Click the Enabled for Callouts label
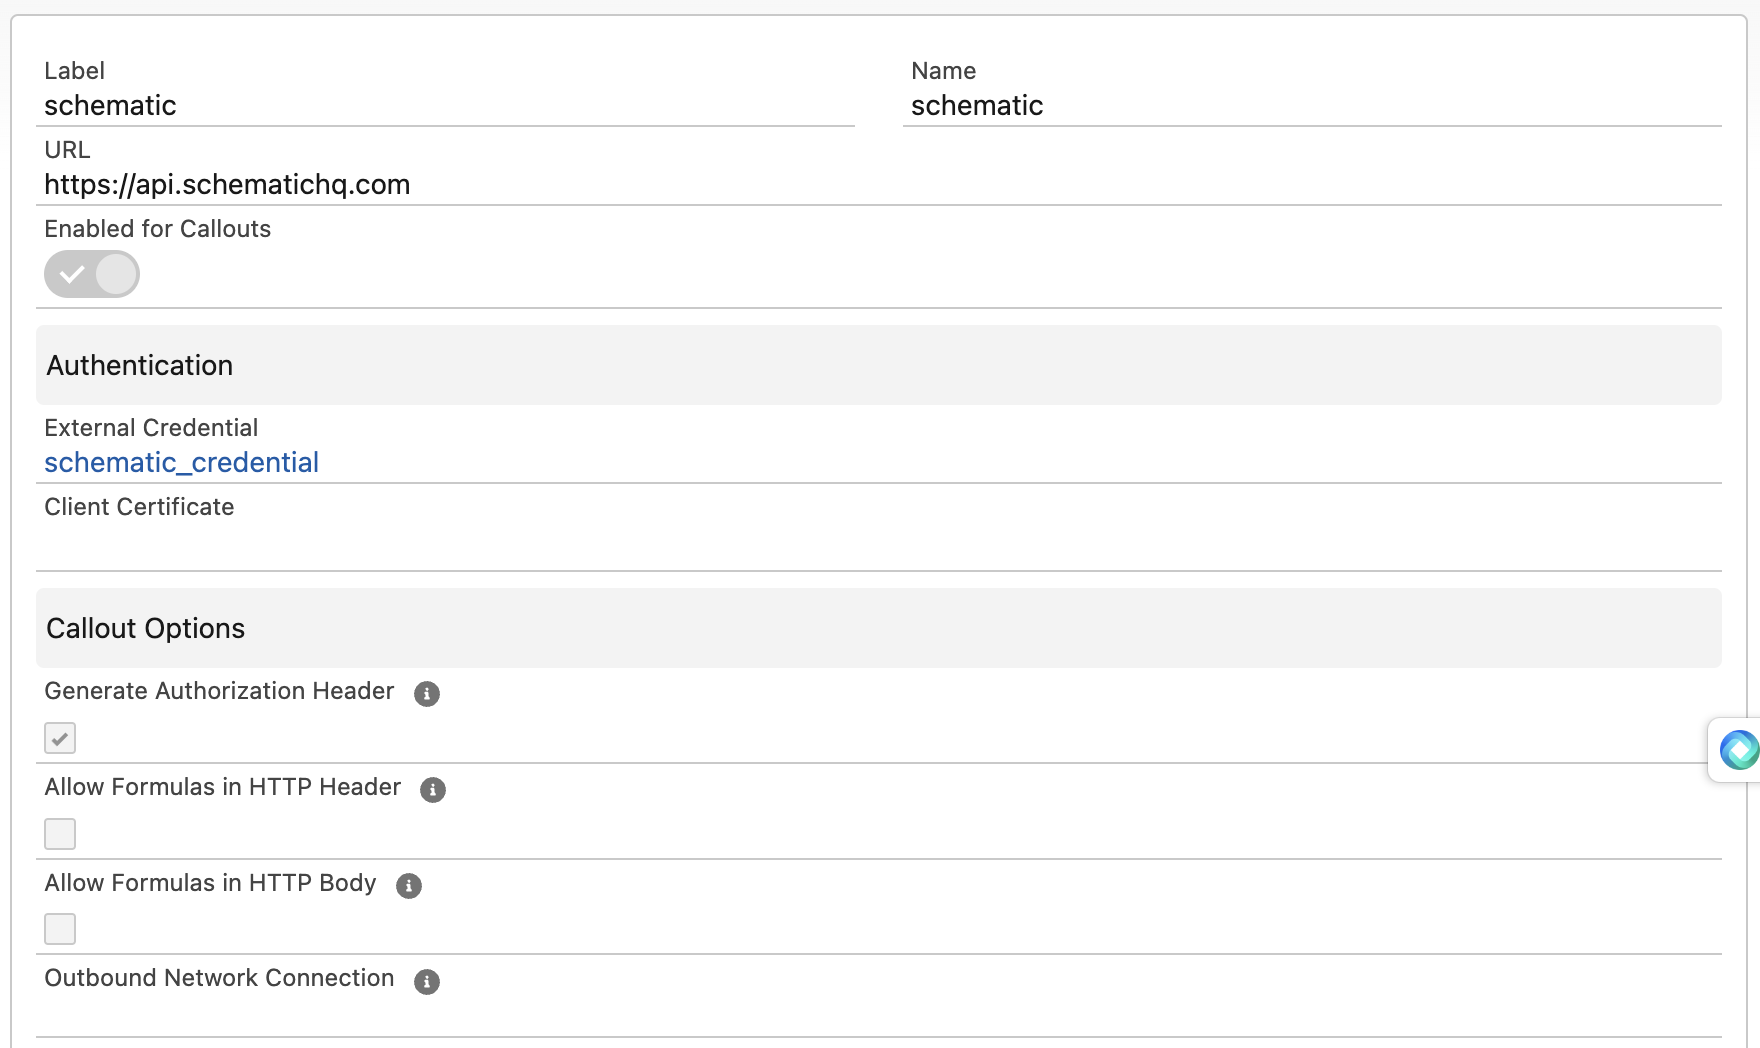The height and width of the screenshot is (1048, 1760). pos(157,228)
